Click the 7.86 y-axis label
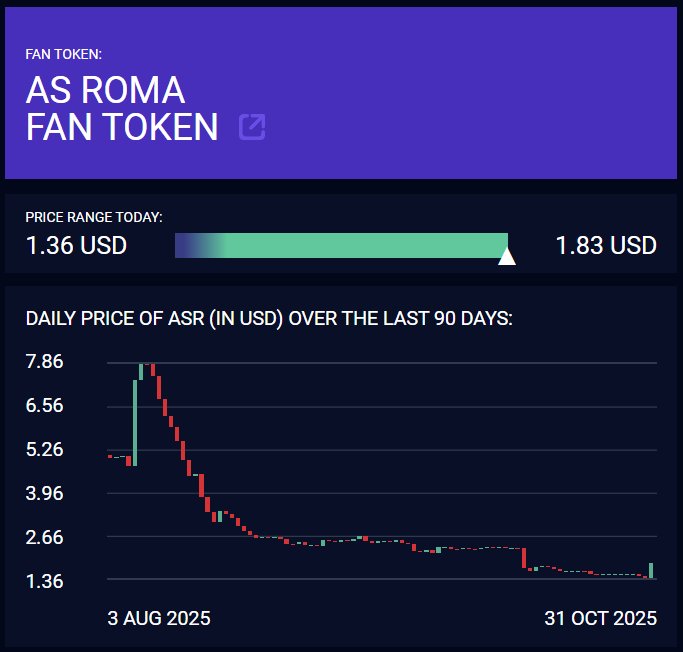 pos(44,362)
